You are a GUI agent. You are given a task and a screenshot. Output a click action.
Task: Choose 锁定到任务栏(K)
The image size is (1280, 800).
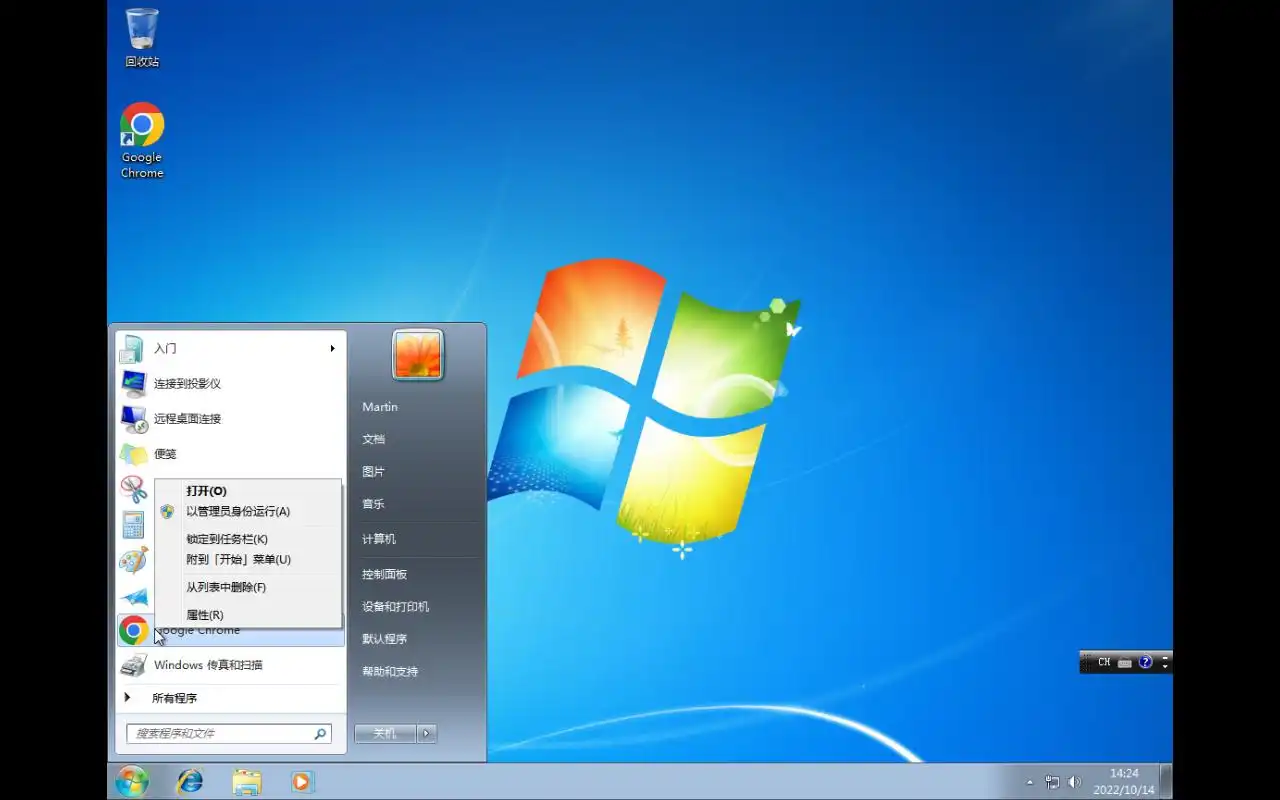pyautogui.click(x=249, y=539)
